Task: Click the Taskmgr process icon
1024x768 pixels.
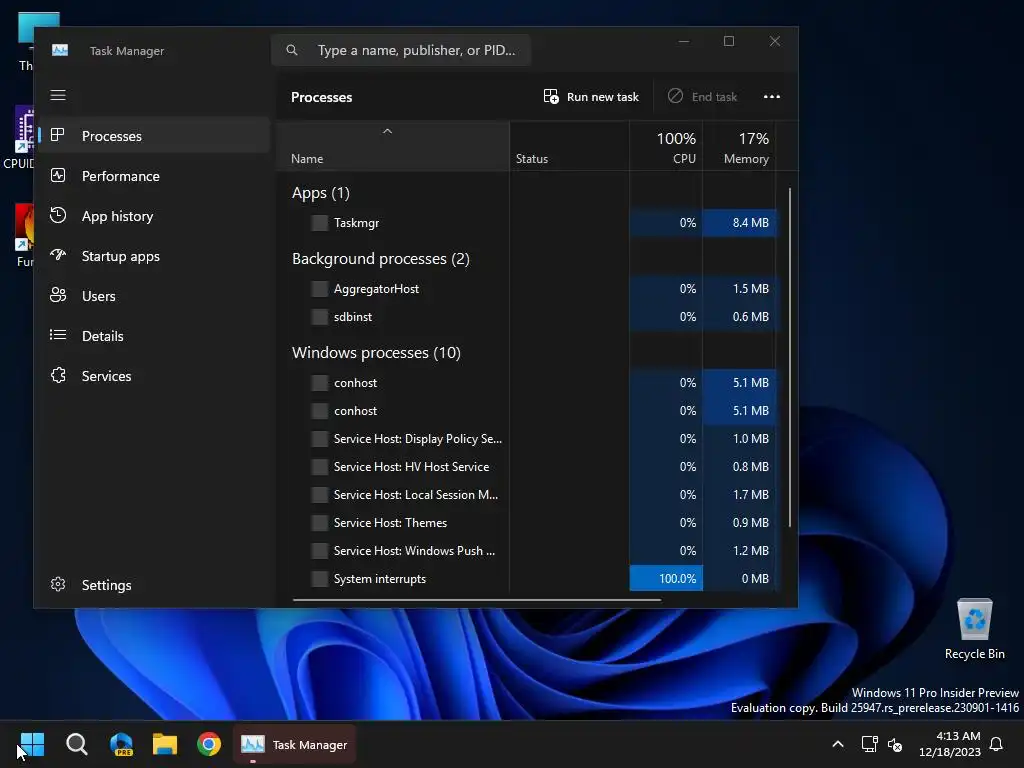Action: click(x=319, y=223)
